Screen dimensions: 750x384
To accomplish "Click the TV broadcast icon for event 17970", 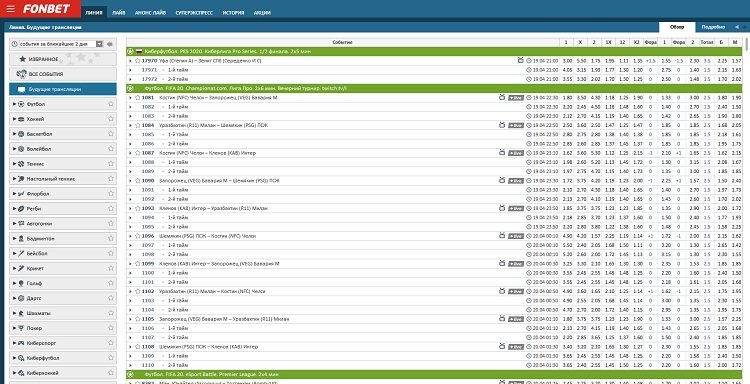I will point(520,61).
